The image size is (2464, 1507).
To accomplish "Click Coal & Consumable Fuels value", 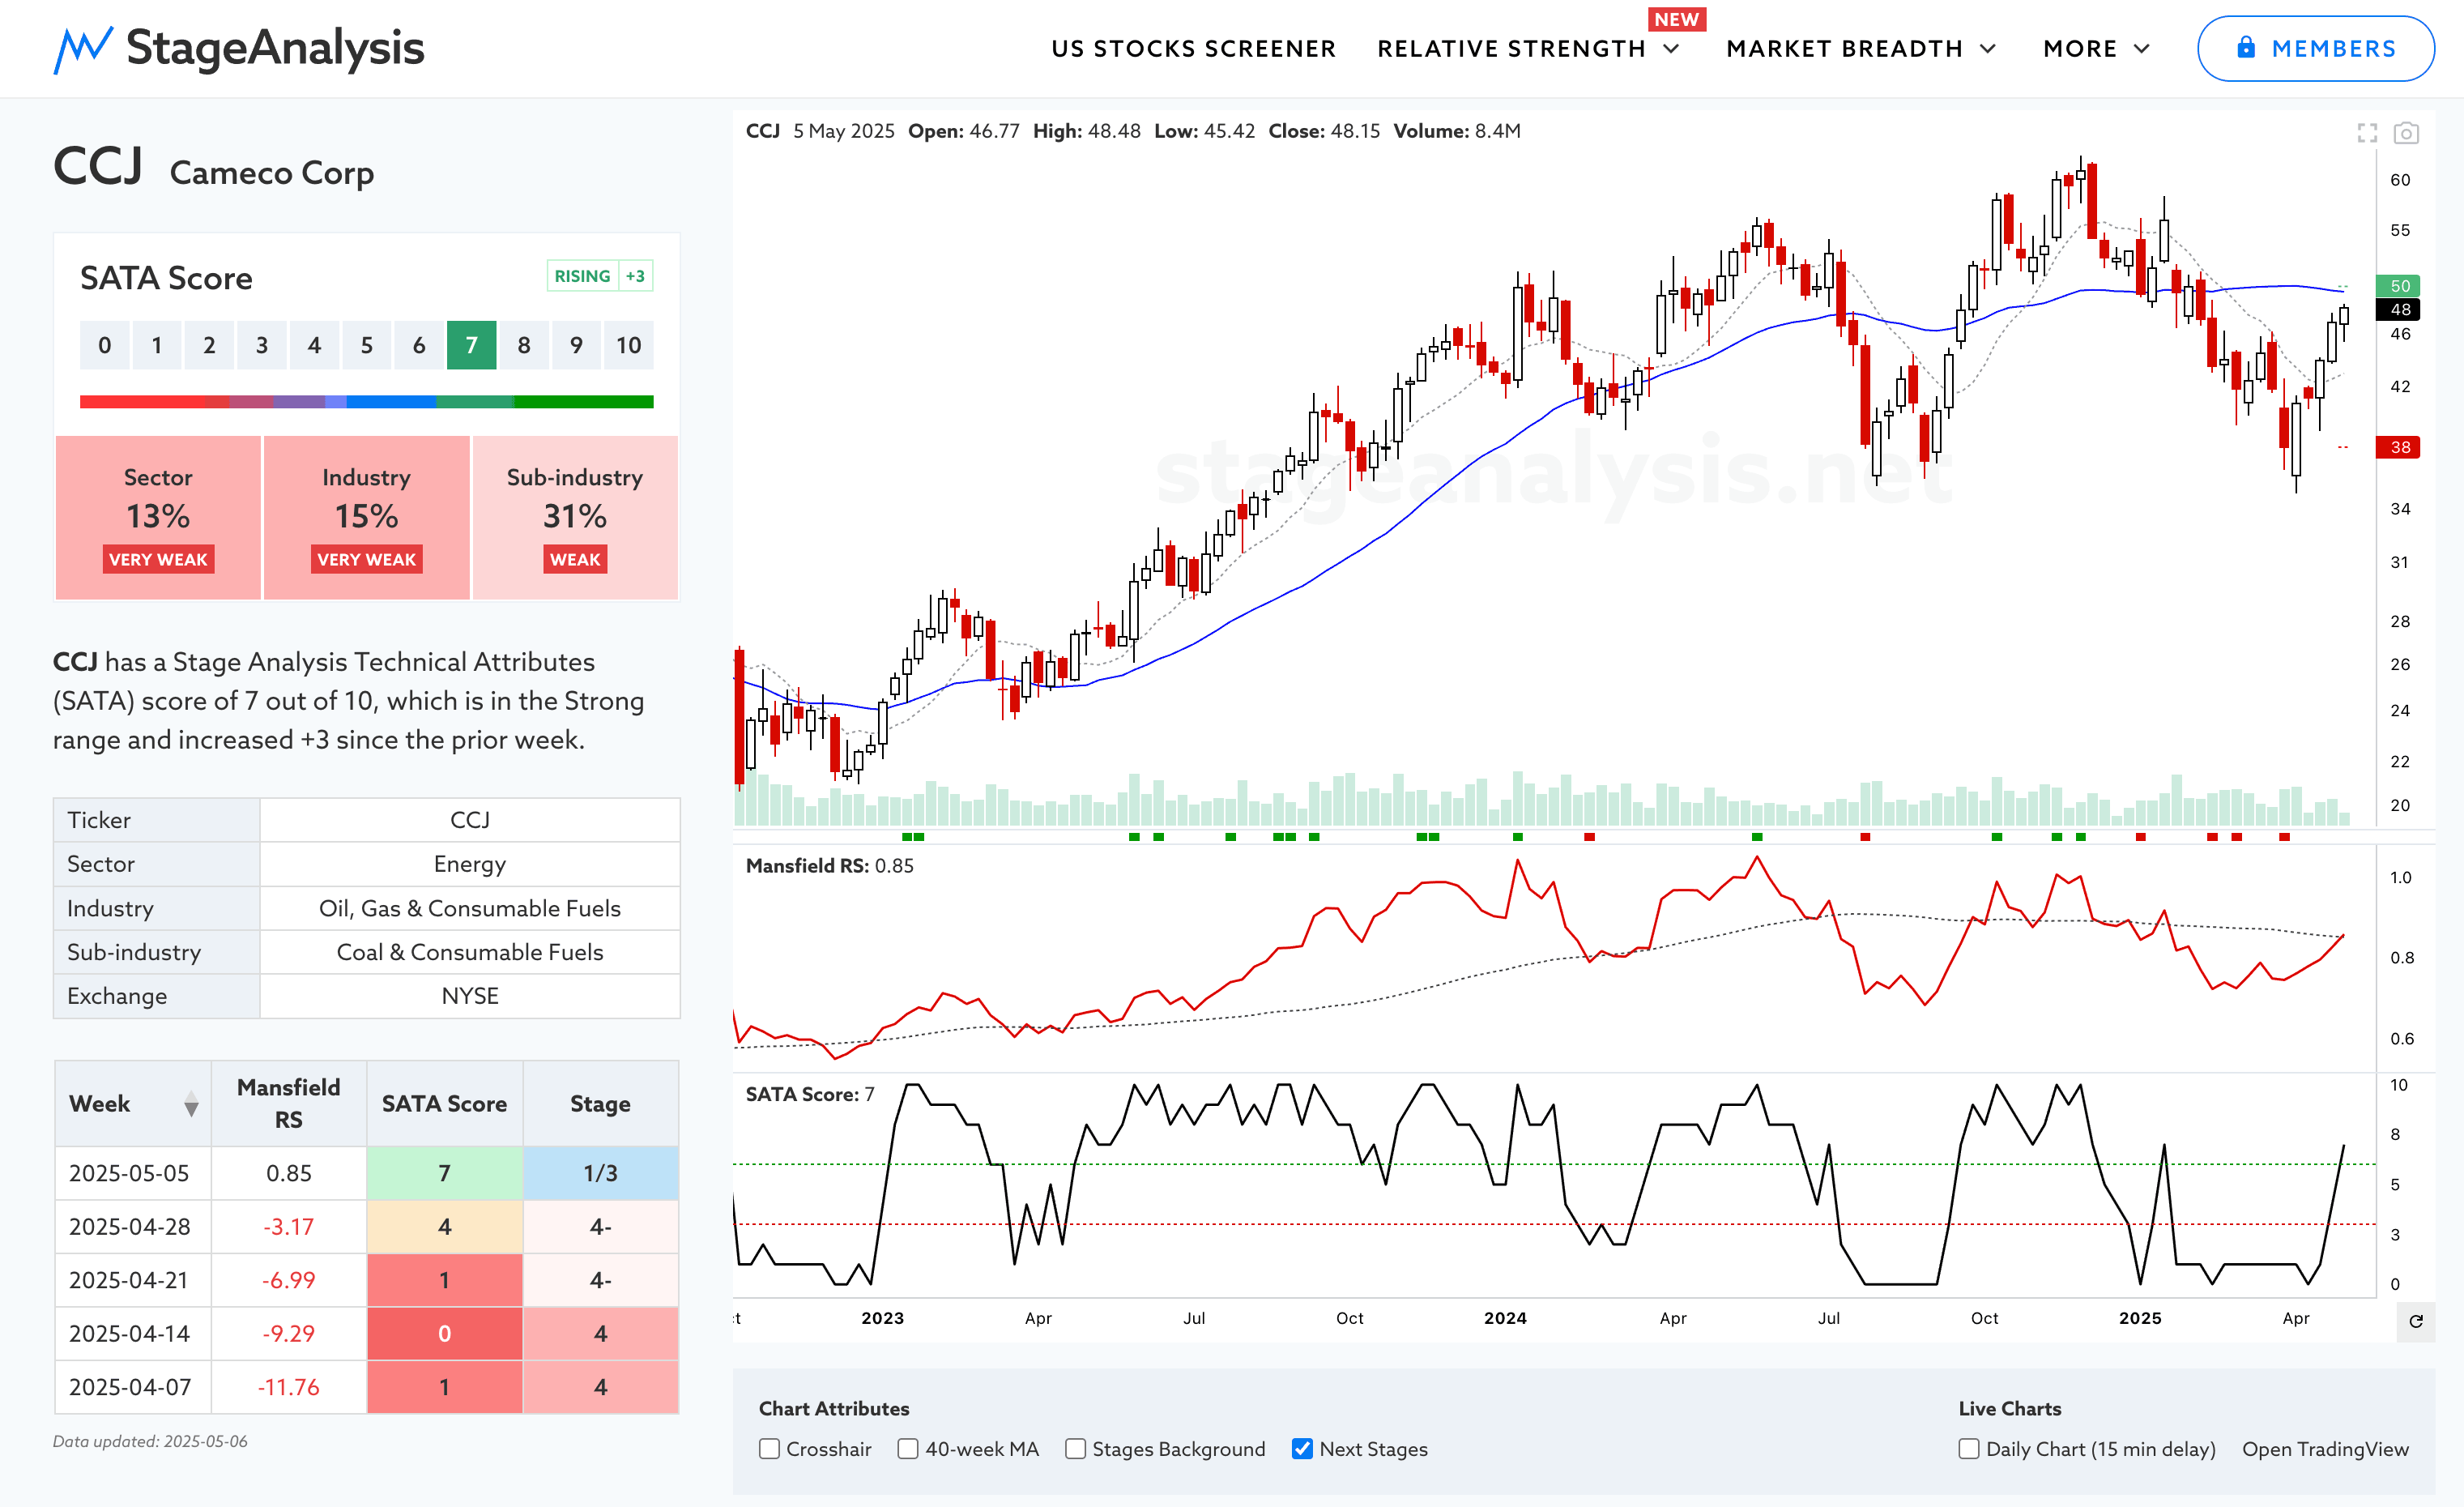I will [x=470, y=952].
